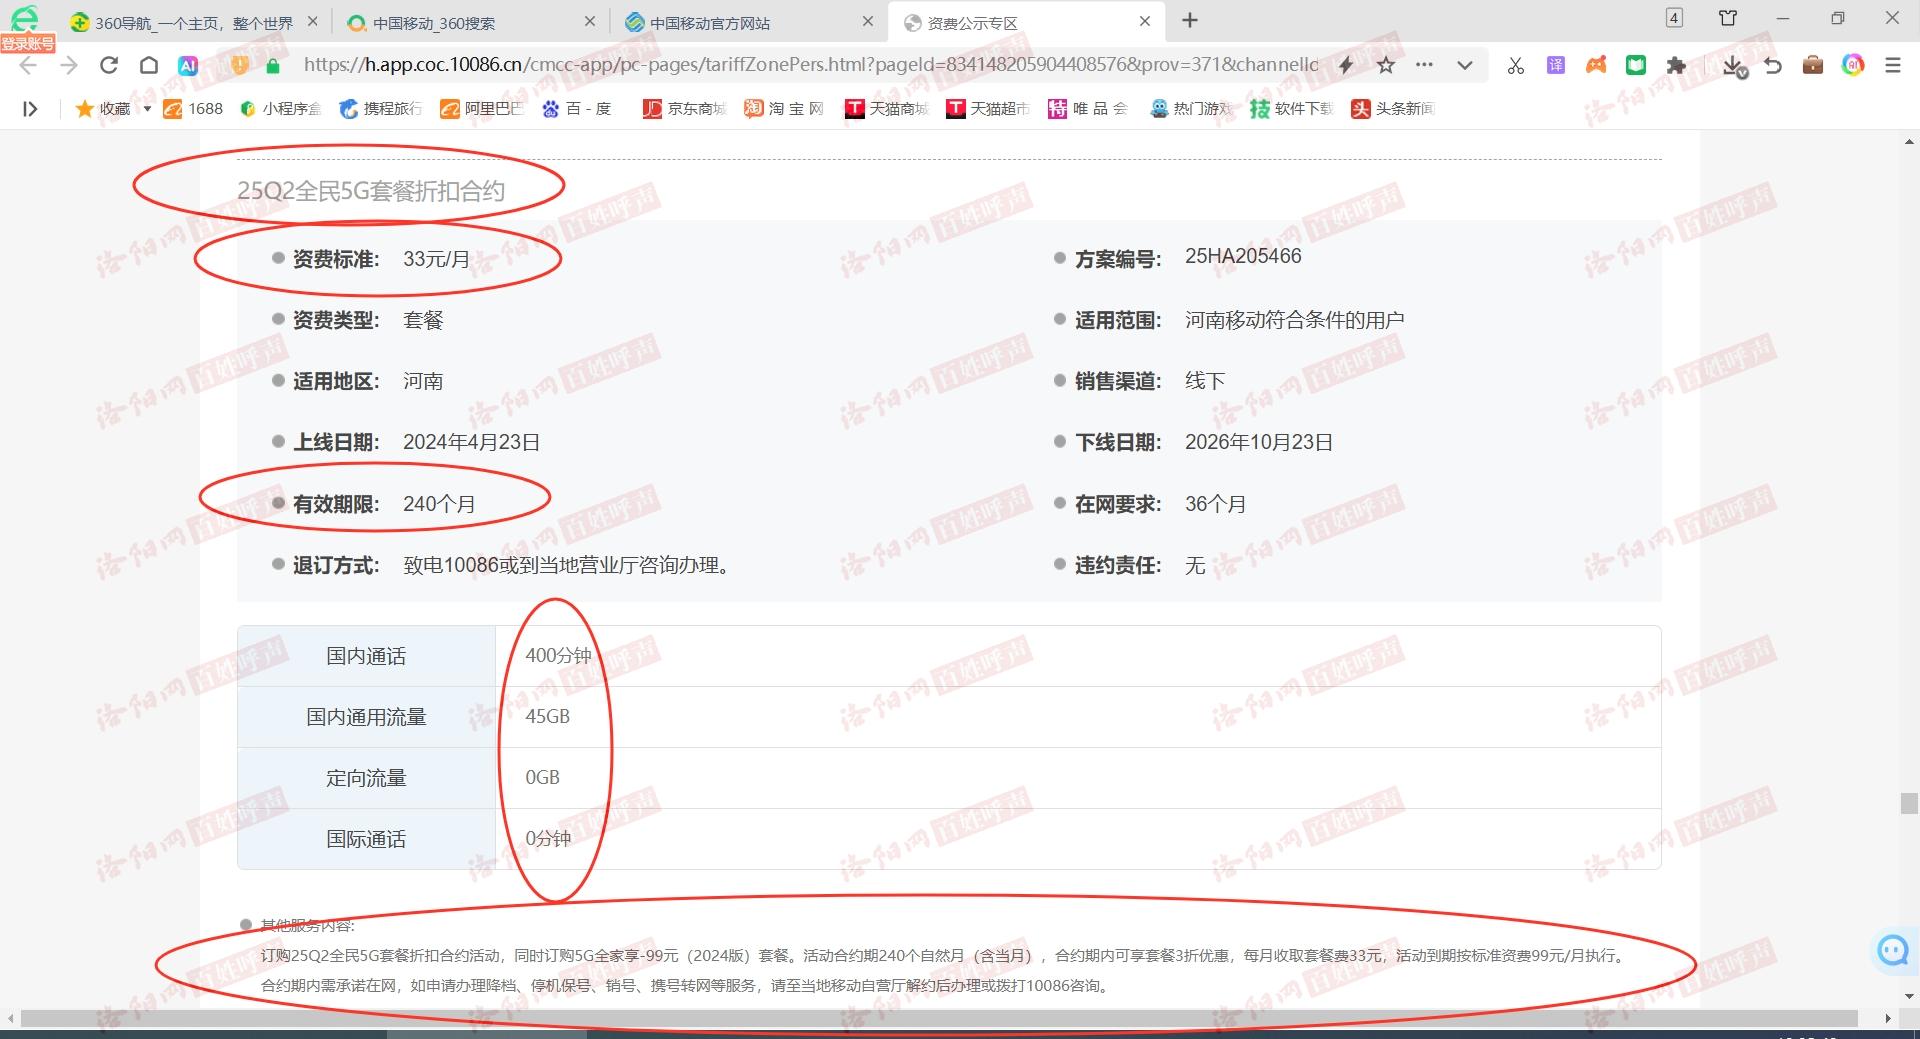The height and width of the screenshot is (1039, 1920).
Task: Open the AI assistant icon in toolbar
Action: pyautogui.click(x=188, y=65)
